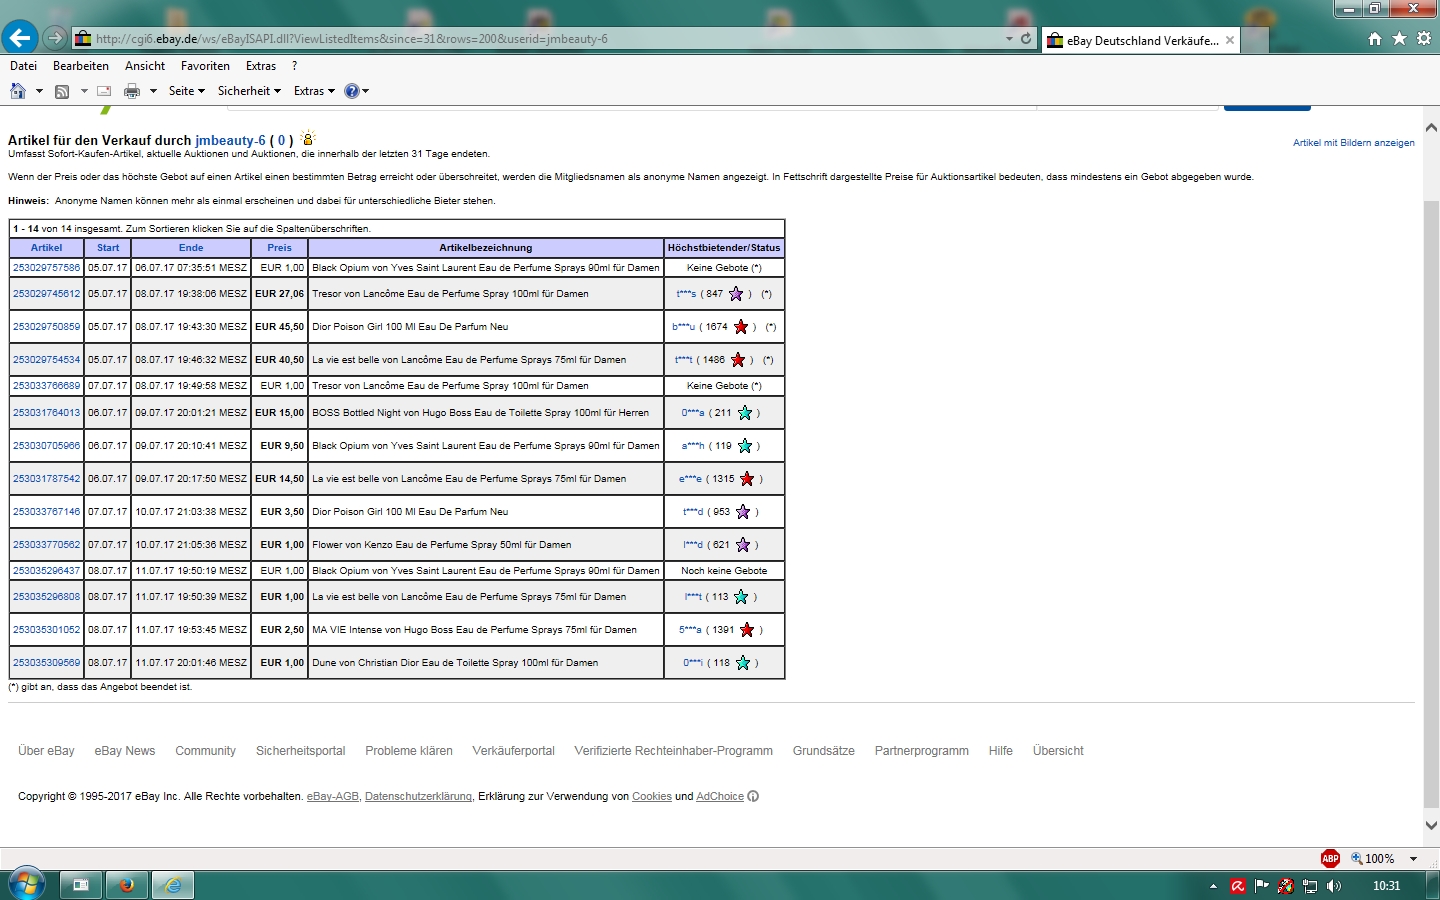Open the Extras dropdown in command bar
Image resolution: width=1440 pixels, height=900 pixels.
[x=314, y=91]
